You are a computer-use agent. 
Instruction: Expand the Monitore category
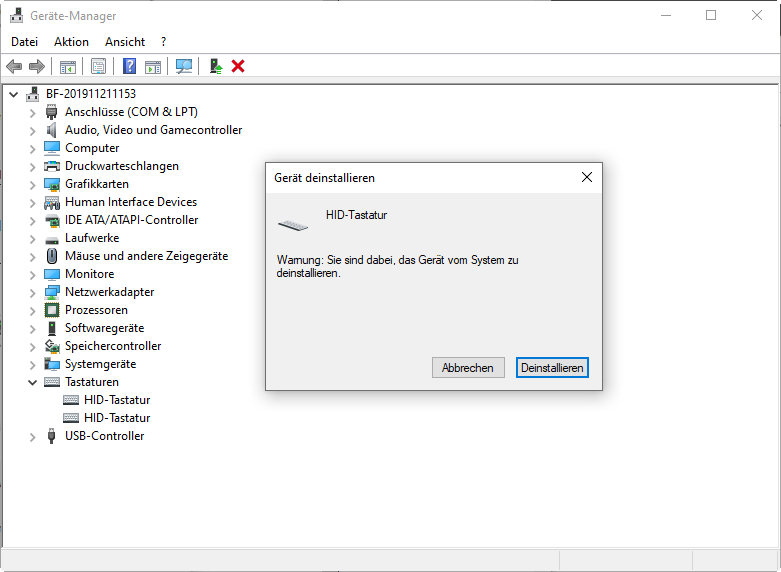click(32, 275)
